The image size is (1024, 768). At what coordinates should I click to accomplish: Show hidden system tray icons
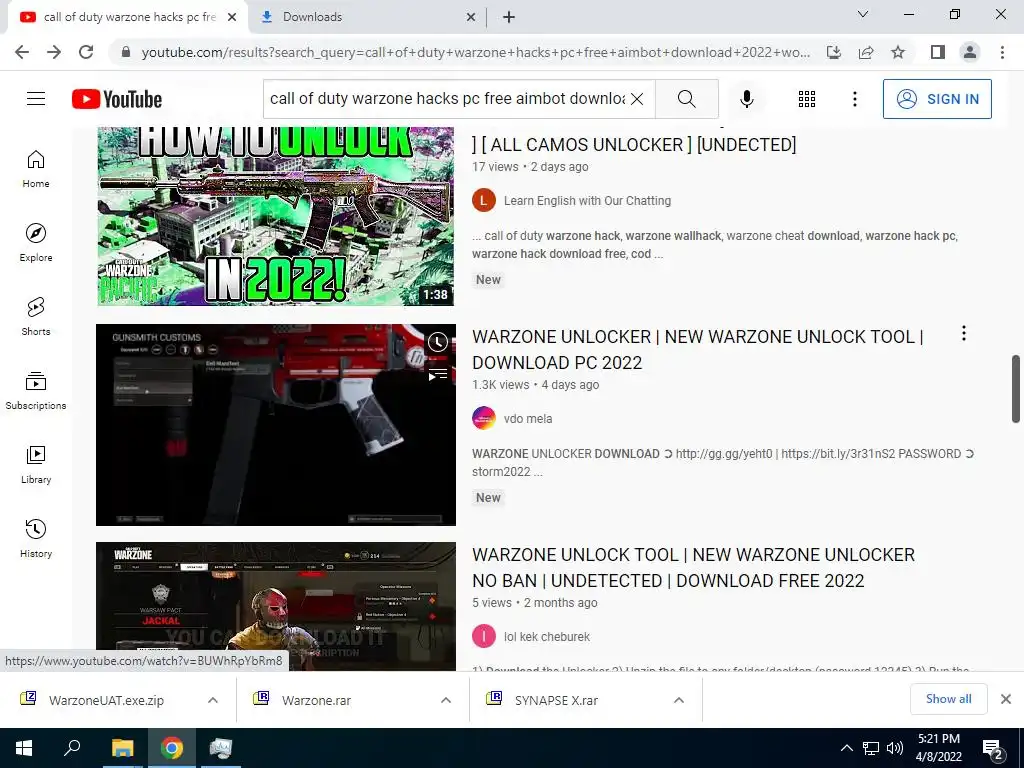point(846,748)
